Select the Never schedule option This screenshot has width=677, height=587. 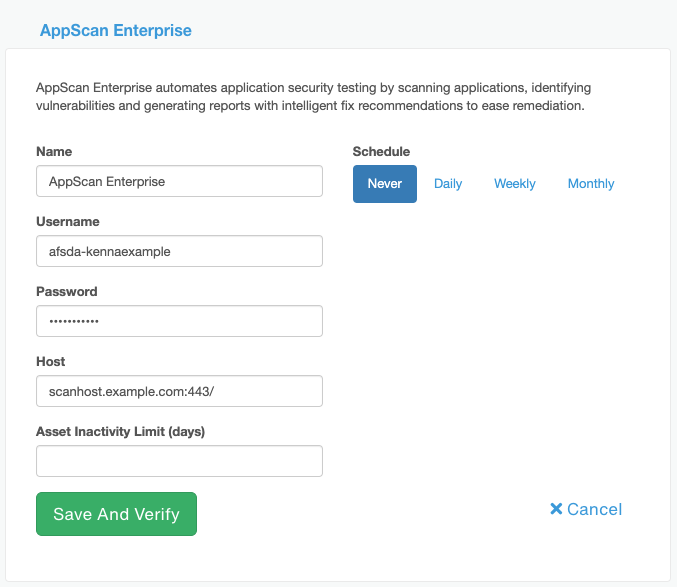click(x=385, y=184)
